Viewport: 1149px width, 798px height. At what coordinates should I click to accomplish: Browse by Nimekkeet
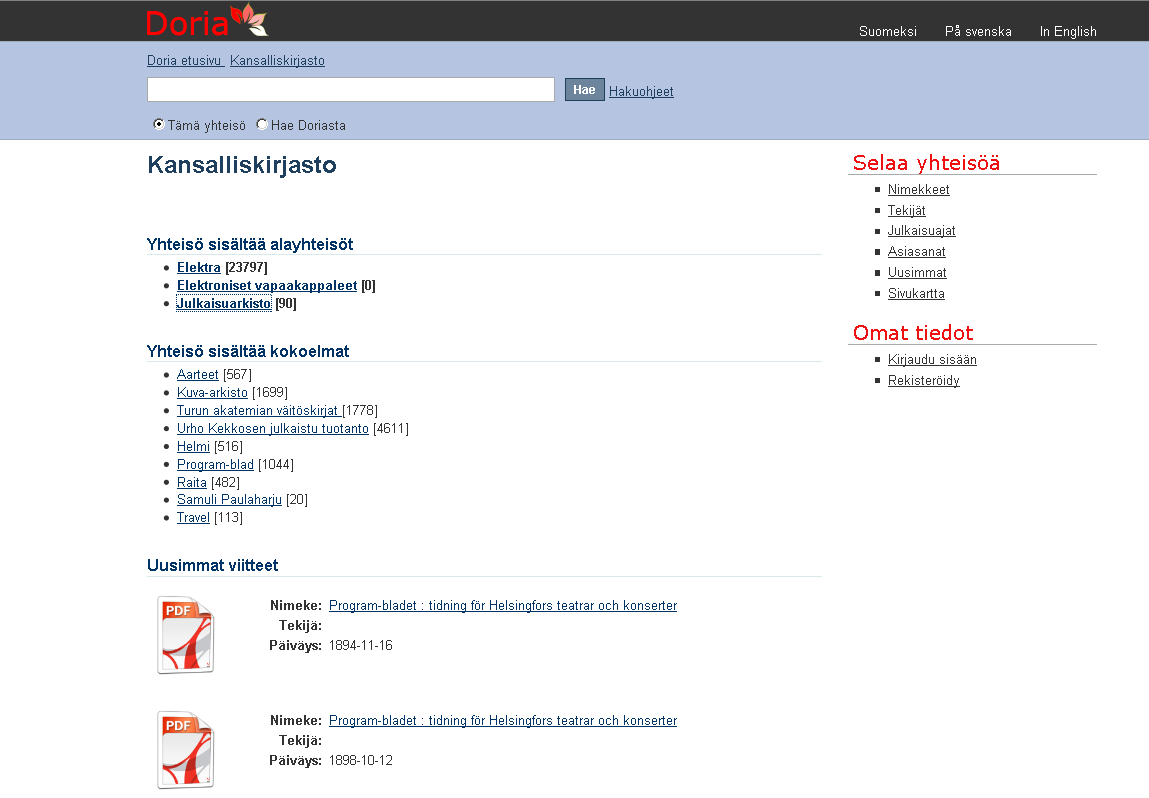pyautogui.click(x=918, y=190)
